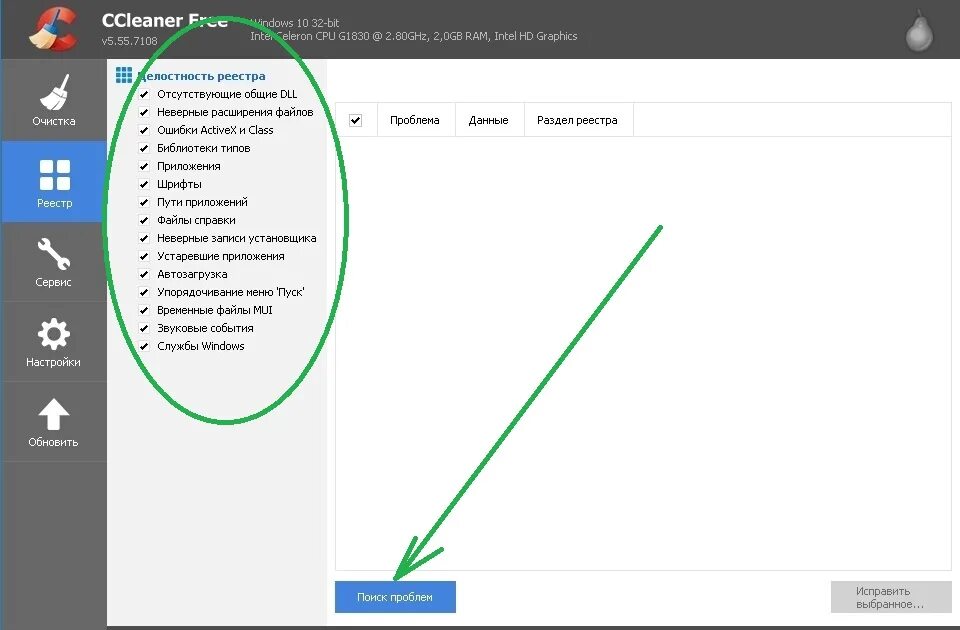Toggle select-all checkbox in results header
Image resolution: width=960 pixels, height=630 pixels.
[356, 120]
